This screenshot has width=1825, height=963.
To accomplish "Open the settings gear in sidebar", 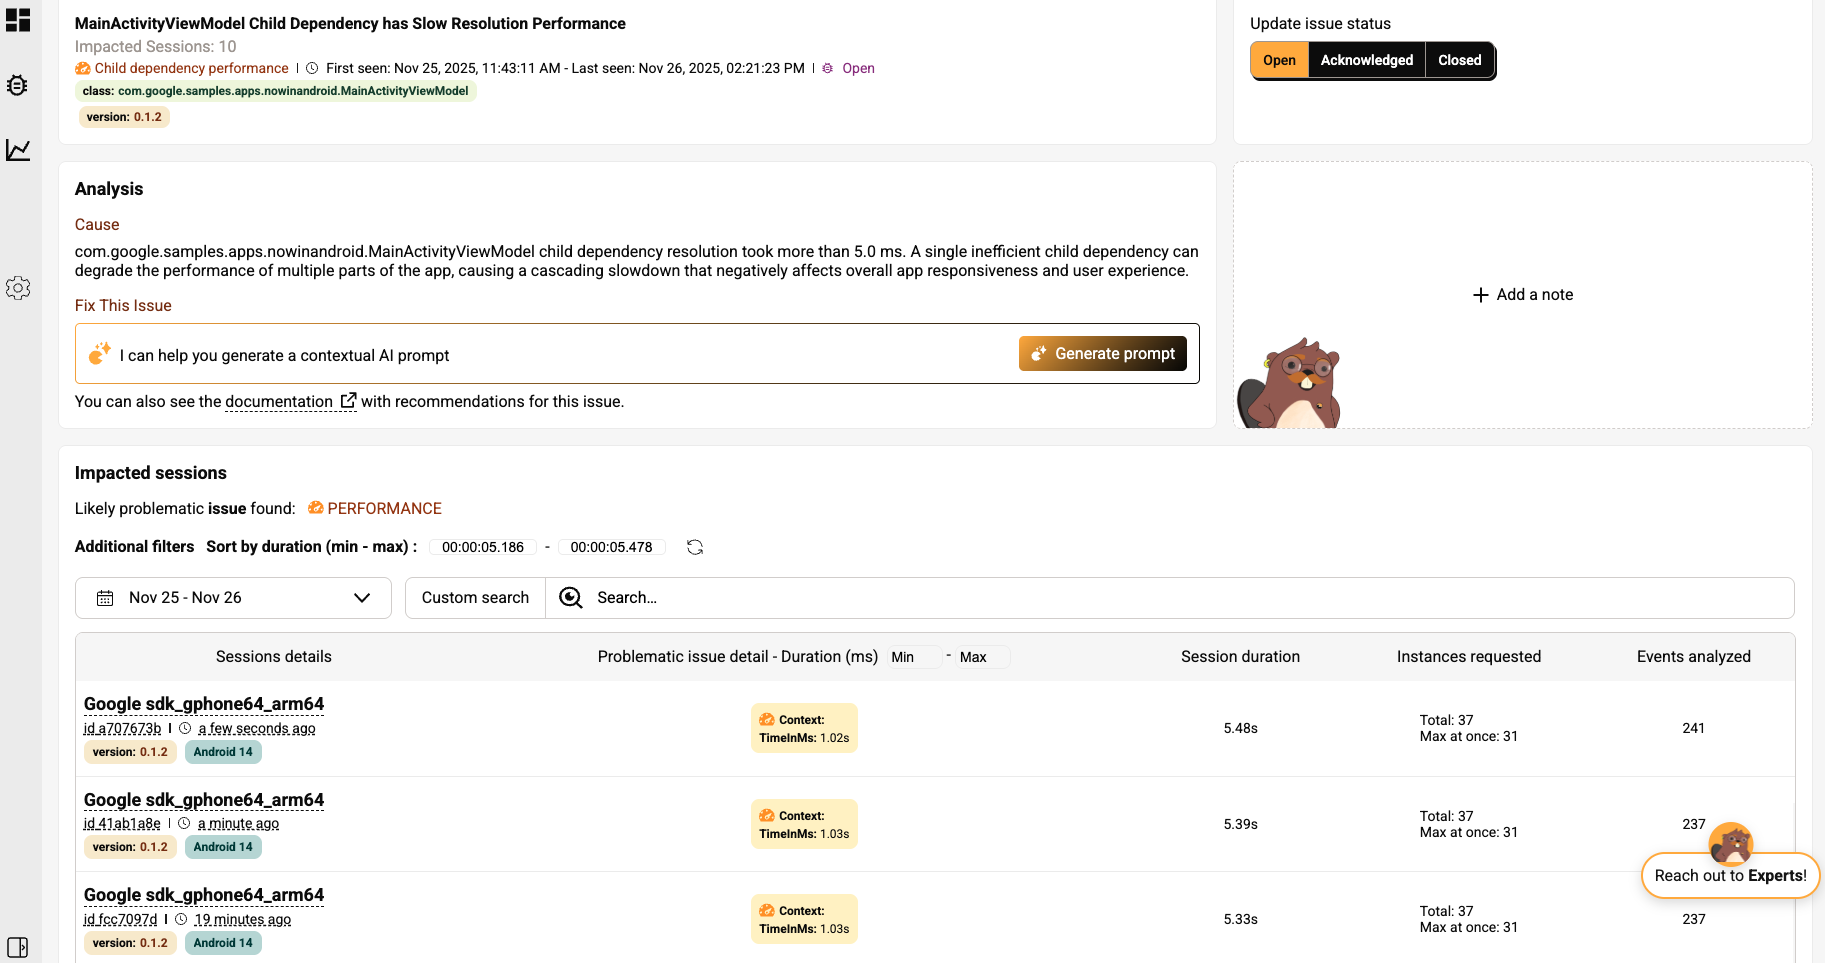I will 18,288.
